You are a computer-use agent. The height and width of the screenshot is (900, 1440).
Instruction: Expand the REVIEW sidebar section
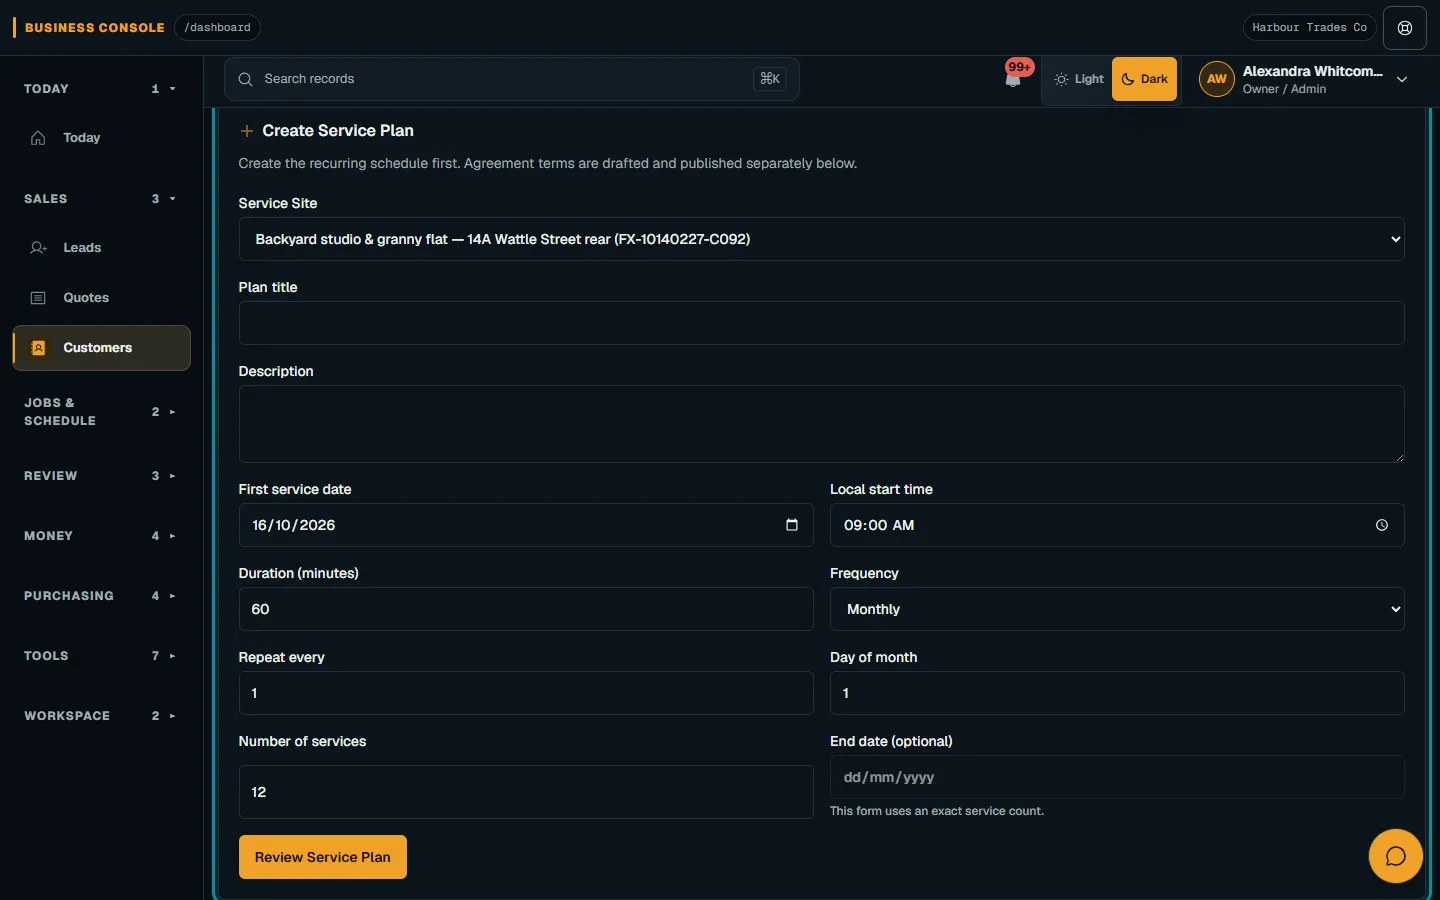[100, 476]
